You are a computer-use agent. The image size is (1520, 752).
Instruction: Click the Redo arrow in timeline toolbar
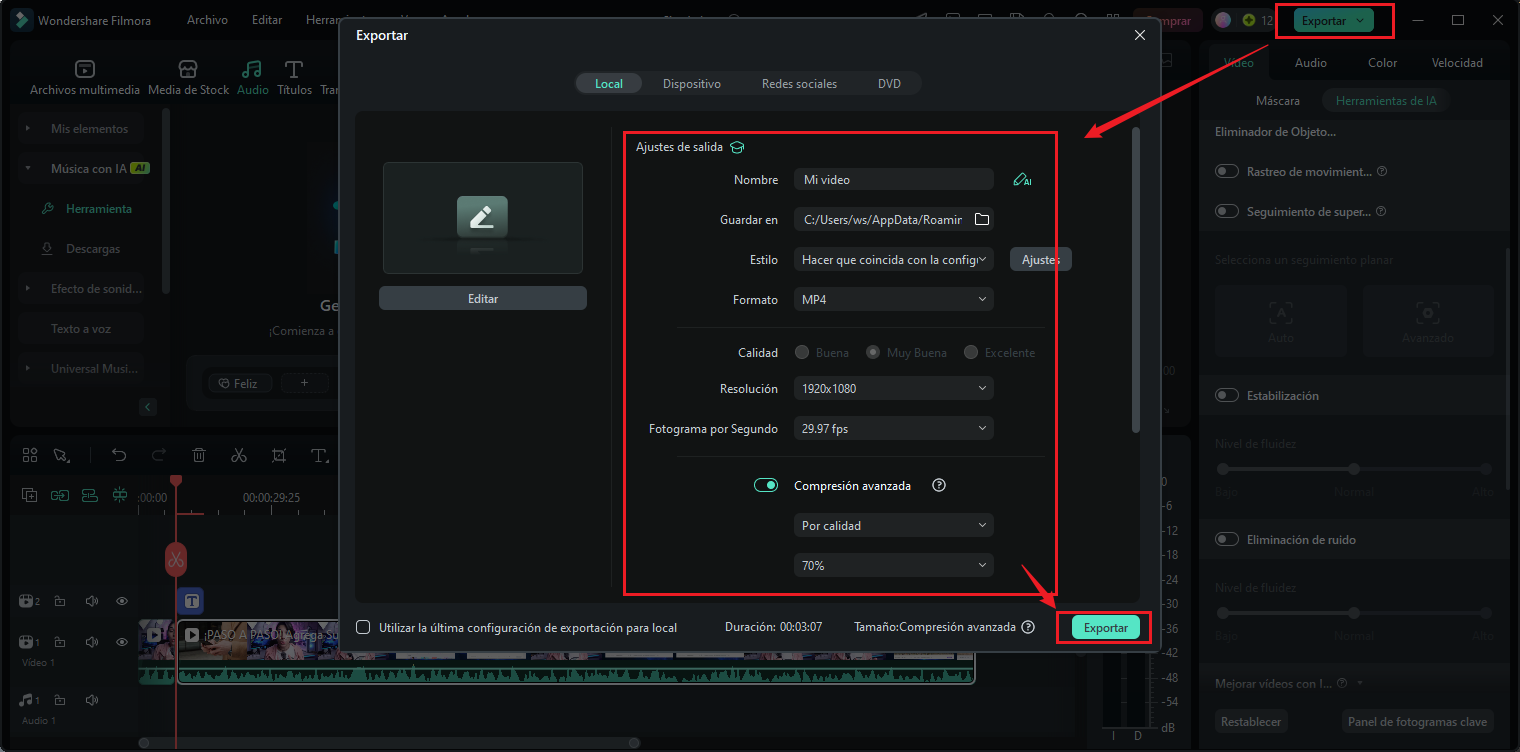(x=159, y=455)
